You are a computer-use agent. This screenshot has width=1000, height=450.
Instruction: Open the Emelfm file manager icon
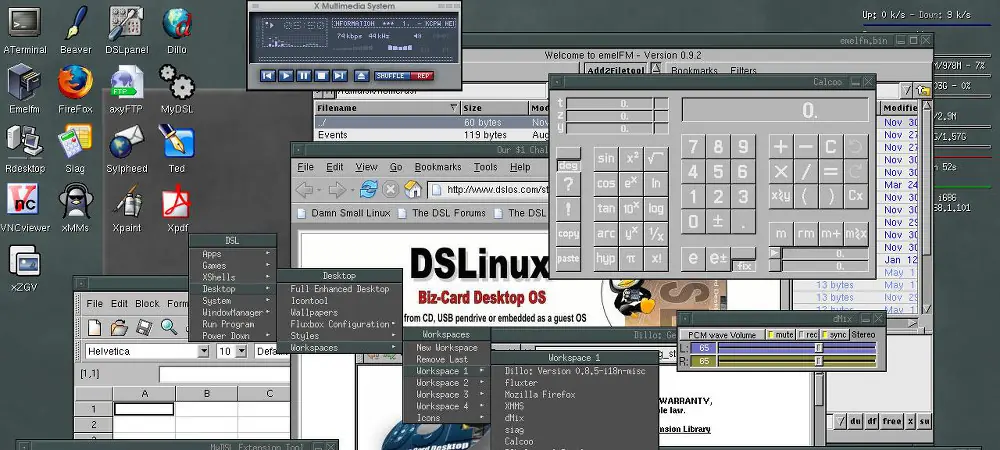(23, 82)
